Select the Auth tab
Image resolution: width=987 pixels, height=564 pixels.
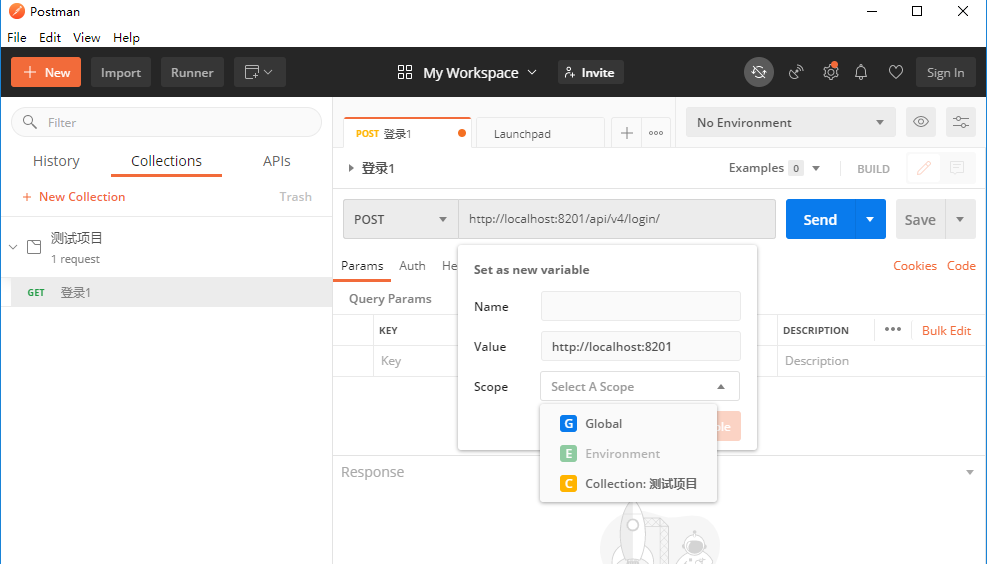pyautogui.click(x=412, y=266)
